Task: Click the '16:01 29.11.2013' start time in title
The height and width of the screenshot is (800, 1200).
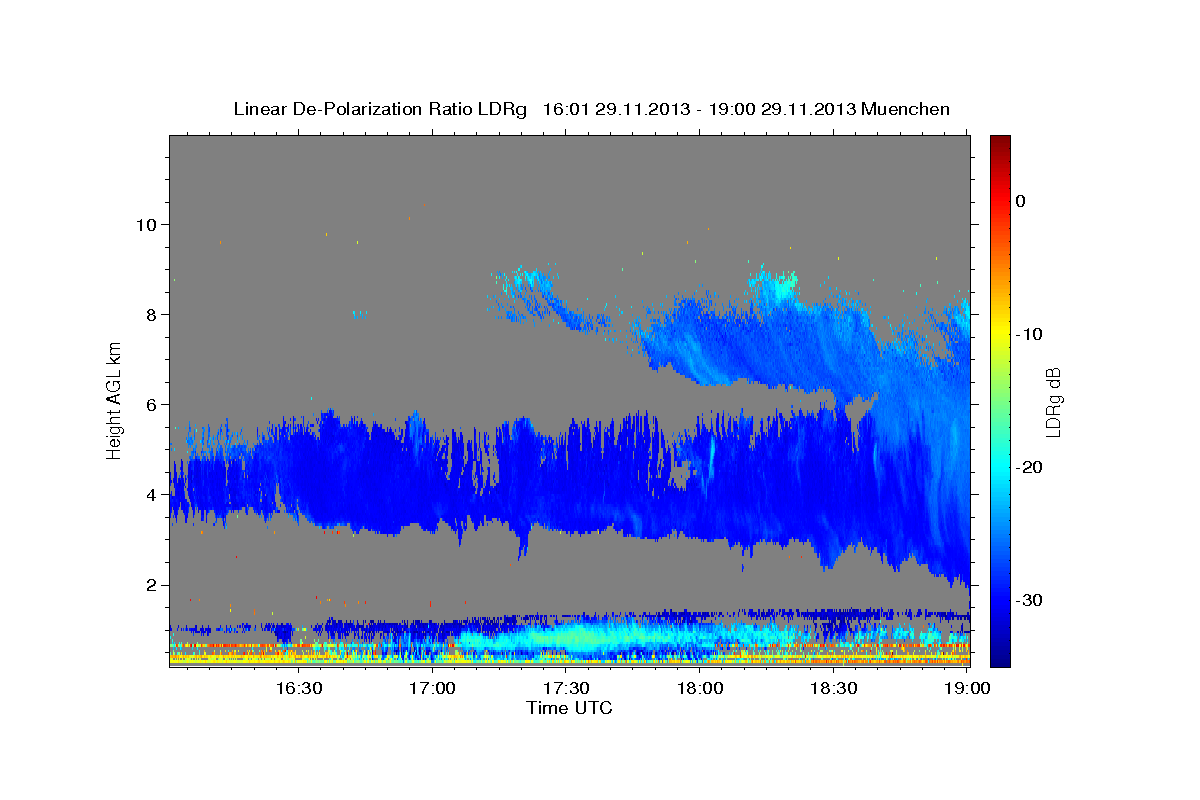Action: pos(616,109)
